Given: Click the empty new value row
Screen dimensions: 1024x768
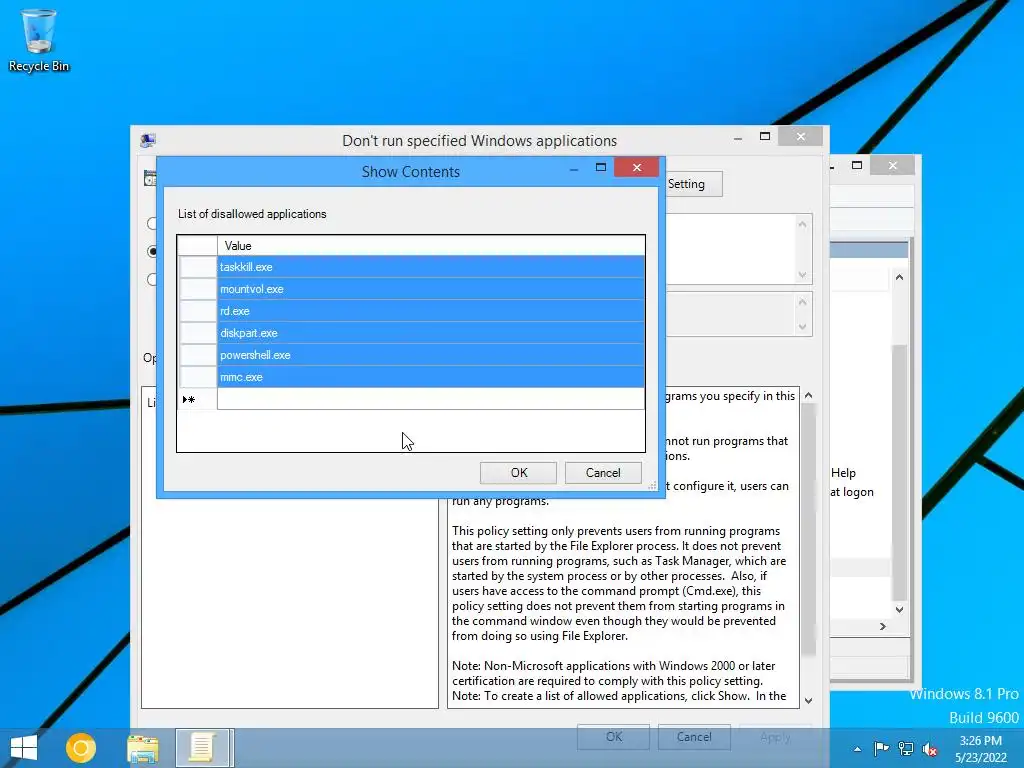Looking at the screenshot, I should coord(430,399).
